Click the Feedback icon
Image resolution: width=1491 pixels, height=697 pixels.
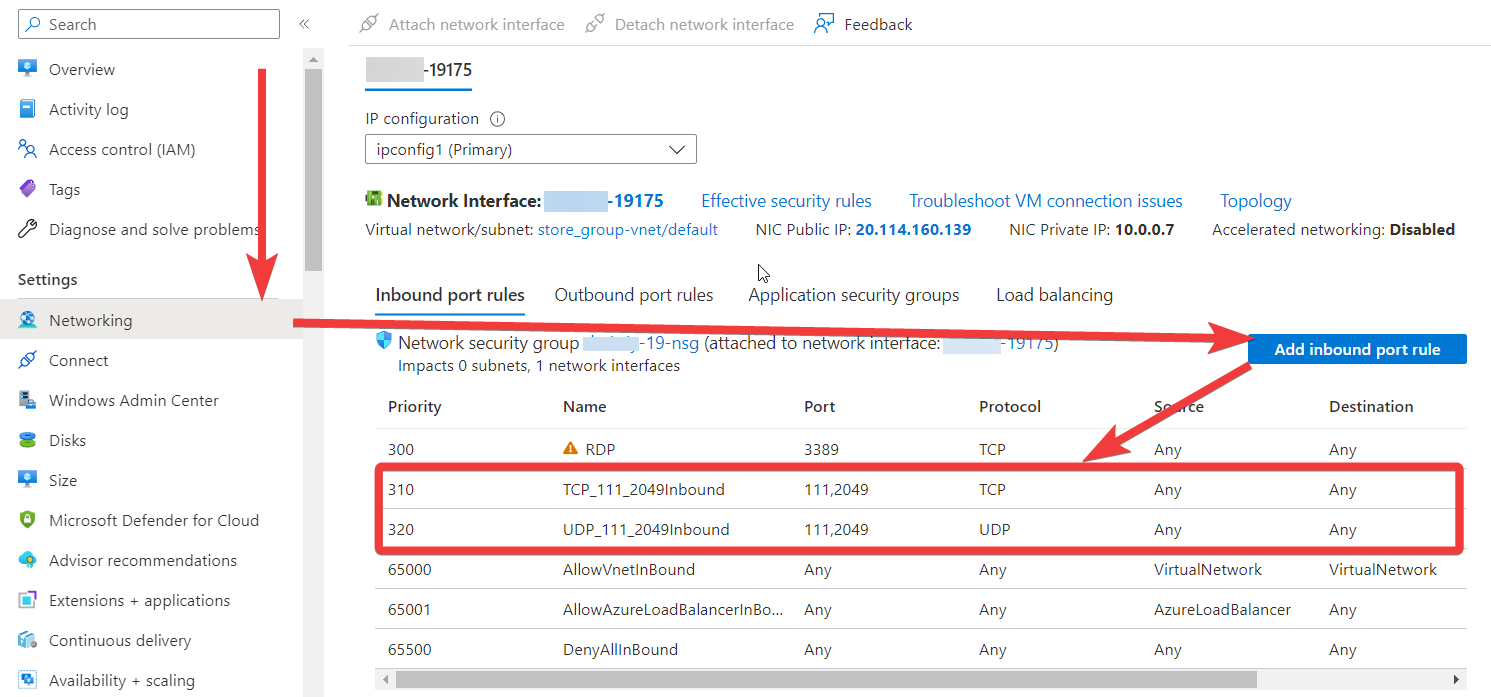[x=824, y=24]
